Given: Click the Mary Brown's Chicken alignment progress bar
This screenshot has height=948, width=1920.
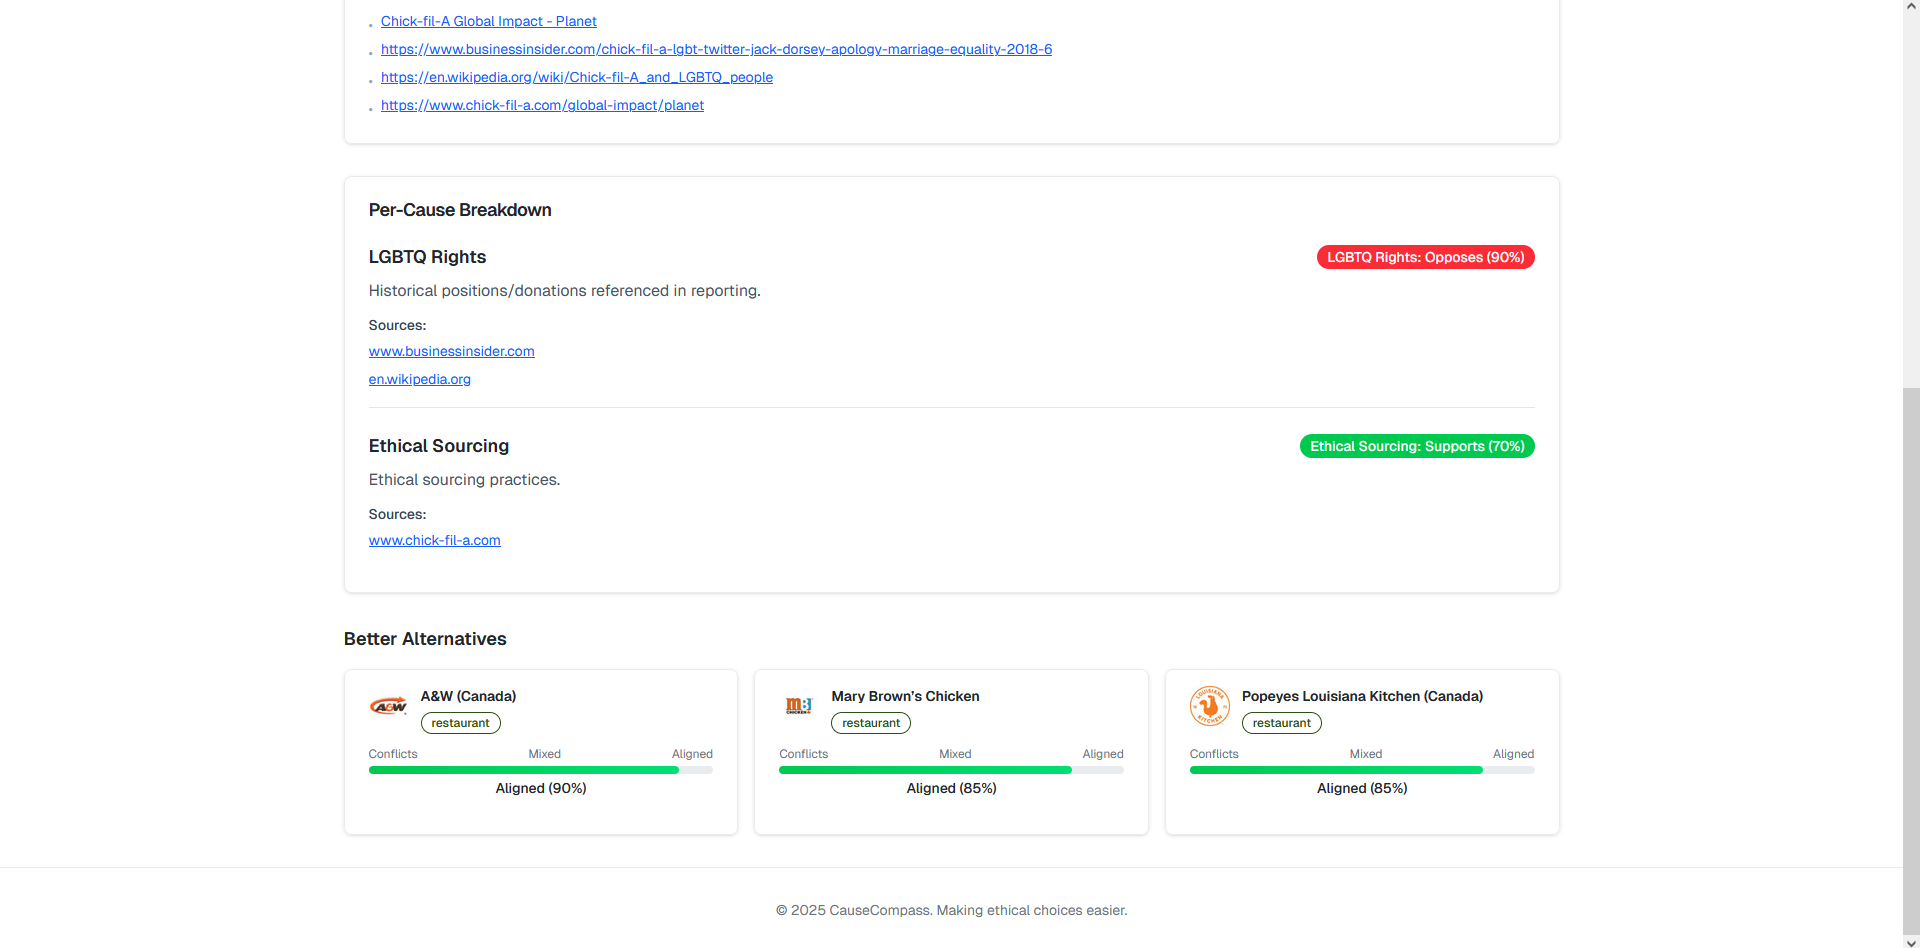Looking at the screenshot, I should pyautogui.click(x=951, y=770).
